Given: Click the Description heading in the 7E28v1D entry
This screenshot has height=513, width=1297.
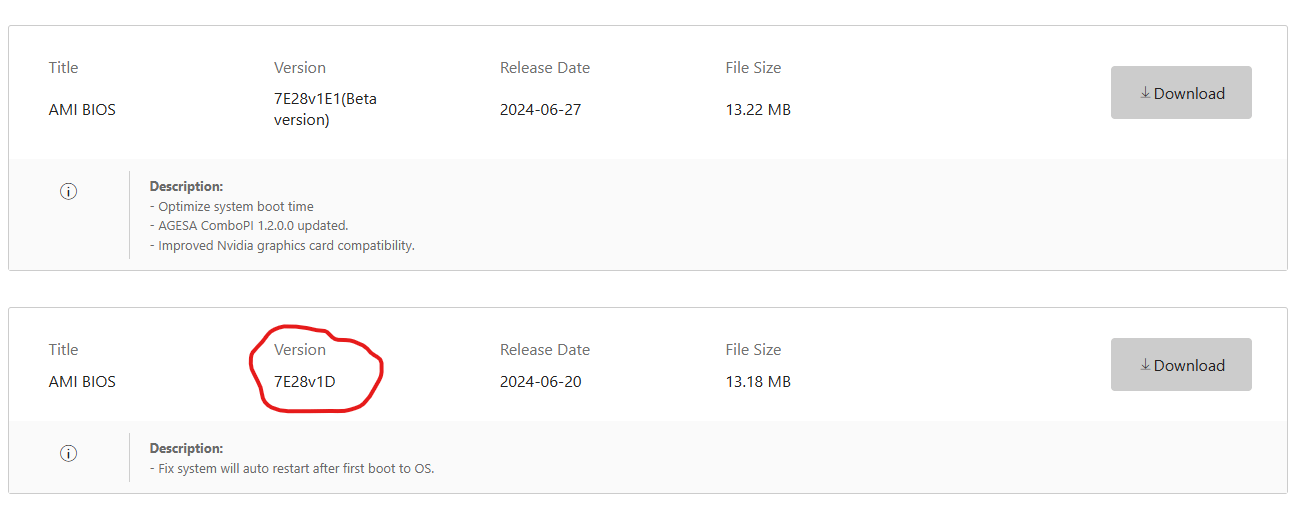Looking at the screenshot, I should click(186, 448).
